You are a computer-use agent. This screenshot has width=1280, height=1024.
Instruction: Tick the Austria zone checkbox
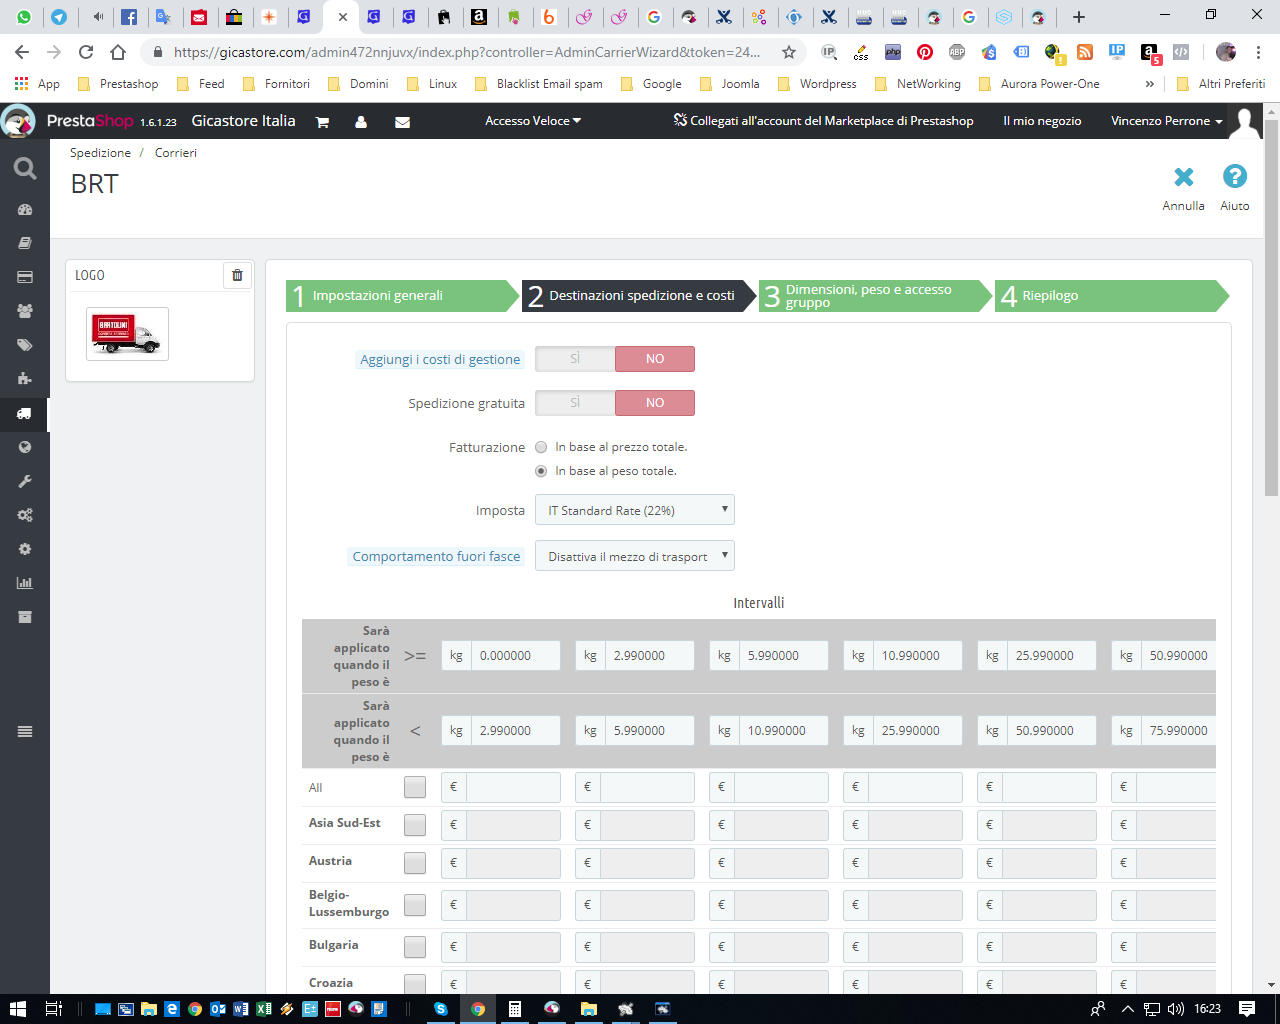(415, 863)
